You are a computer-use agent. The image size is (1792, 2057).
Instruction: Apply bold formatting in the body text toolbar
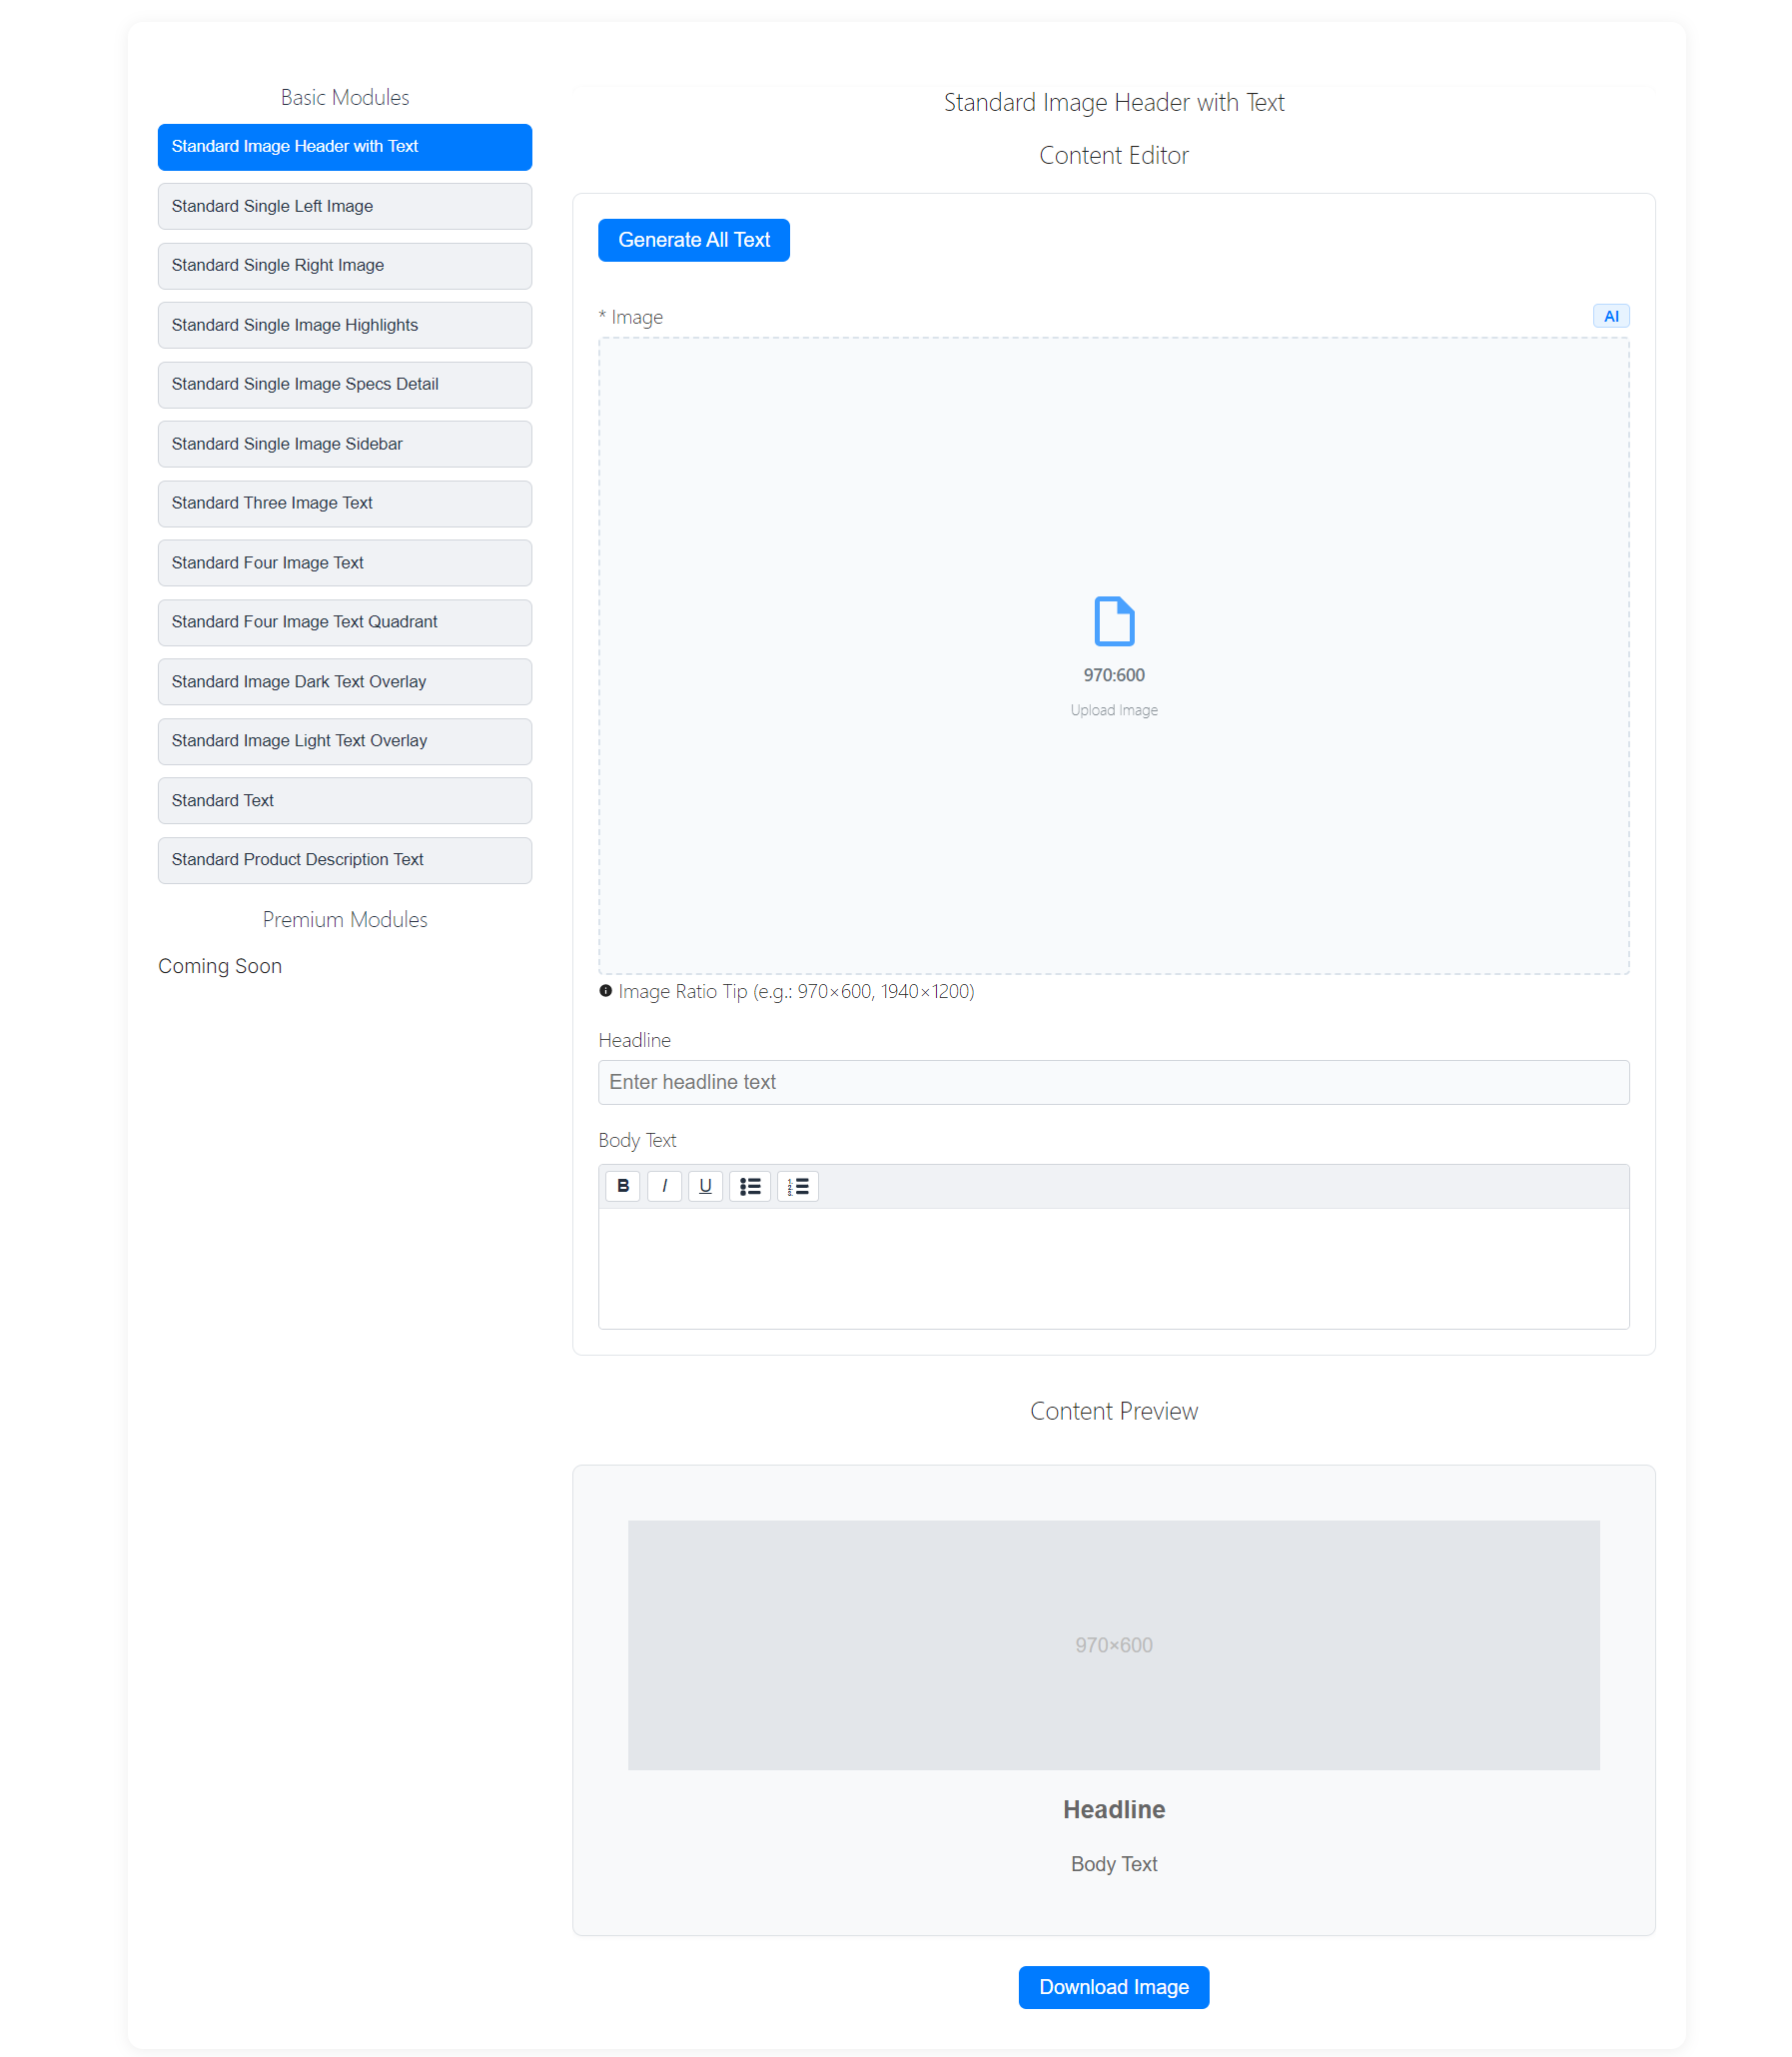pos(623,1186)
